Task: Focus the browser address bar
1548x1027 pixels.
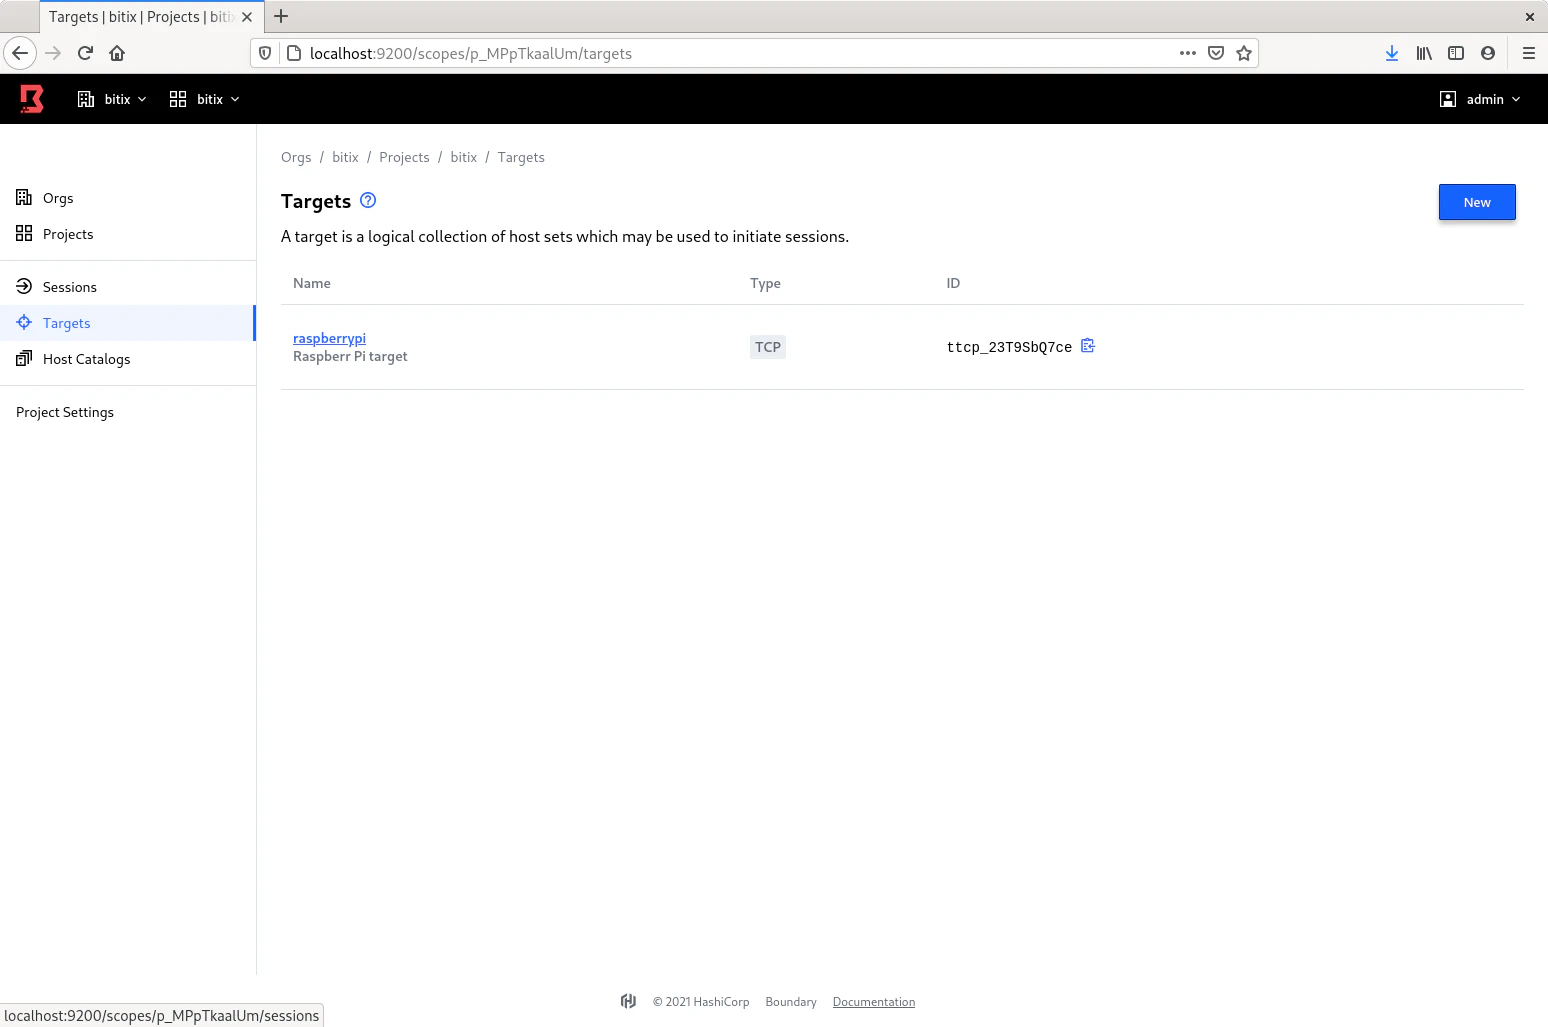Action: tap(700, 53)
